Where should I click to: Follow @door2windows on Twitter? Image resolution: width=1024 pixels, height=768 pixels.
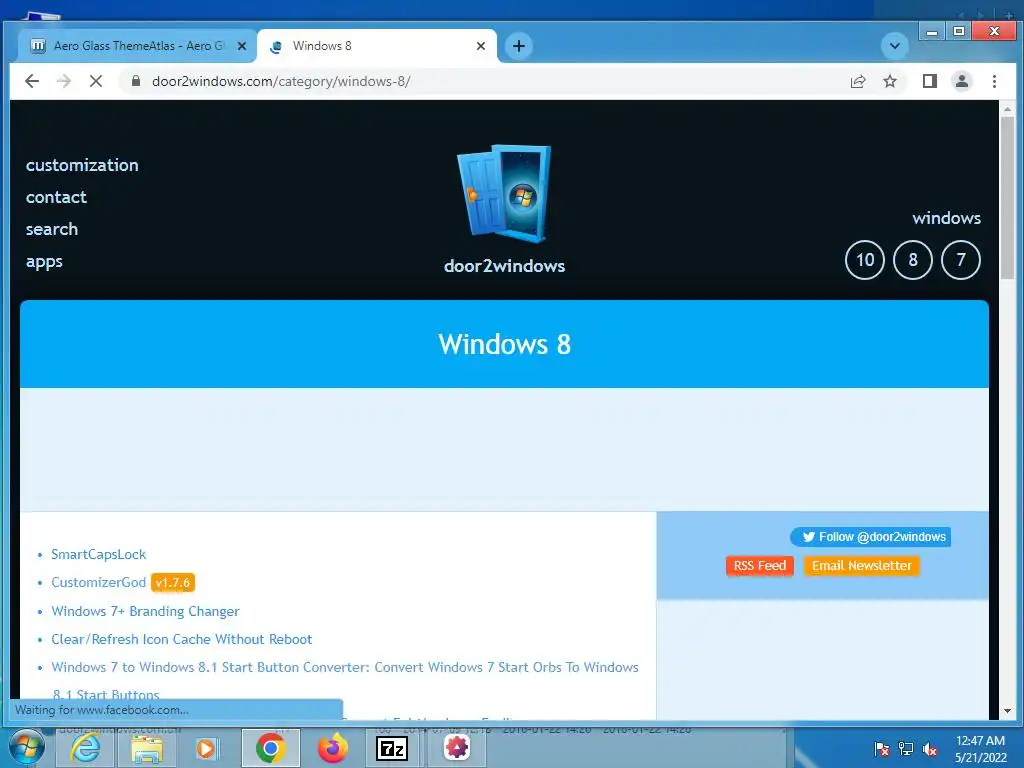(x=871, y=537)
